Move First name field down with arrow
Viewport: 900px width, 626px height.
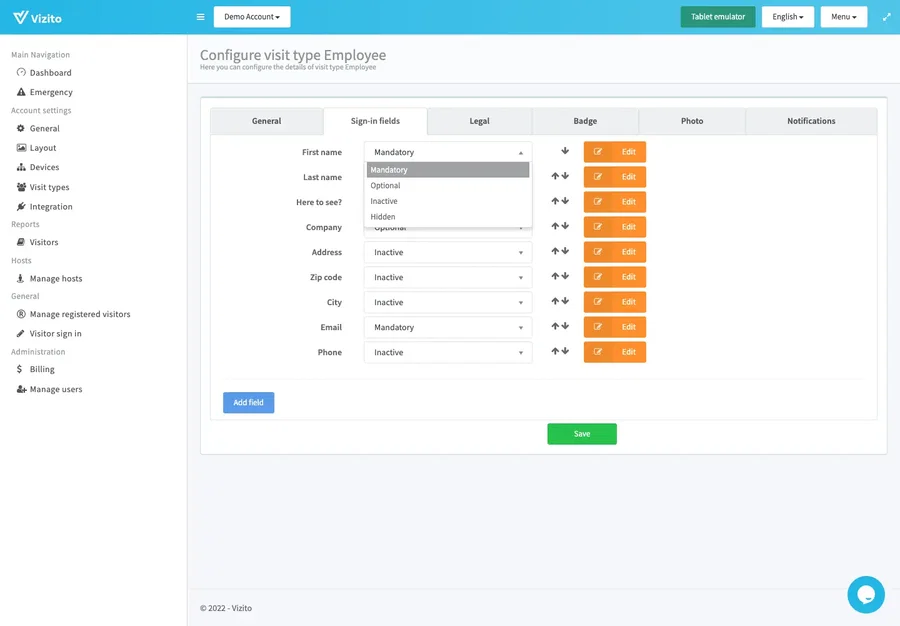[x=565, y=152]
